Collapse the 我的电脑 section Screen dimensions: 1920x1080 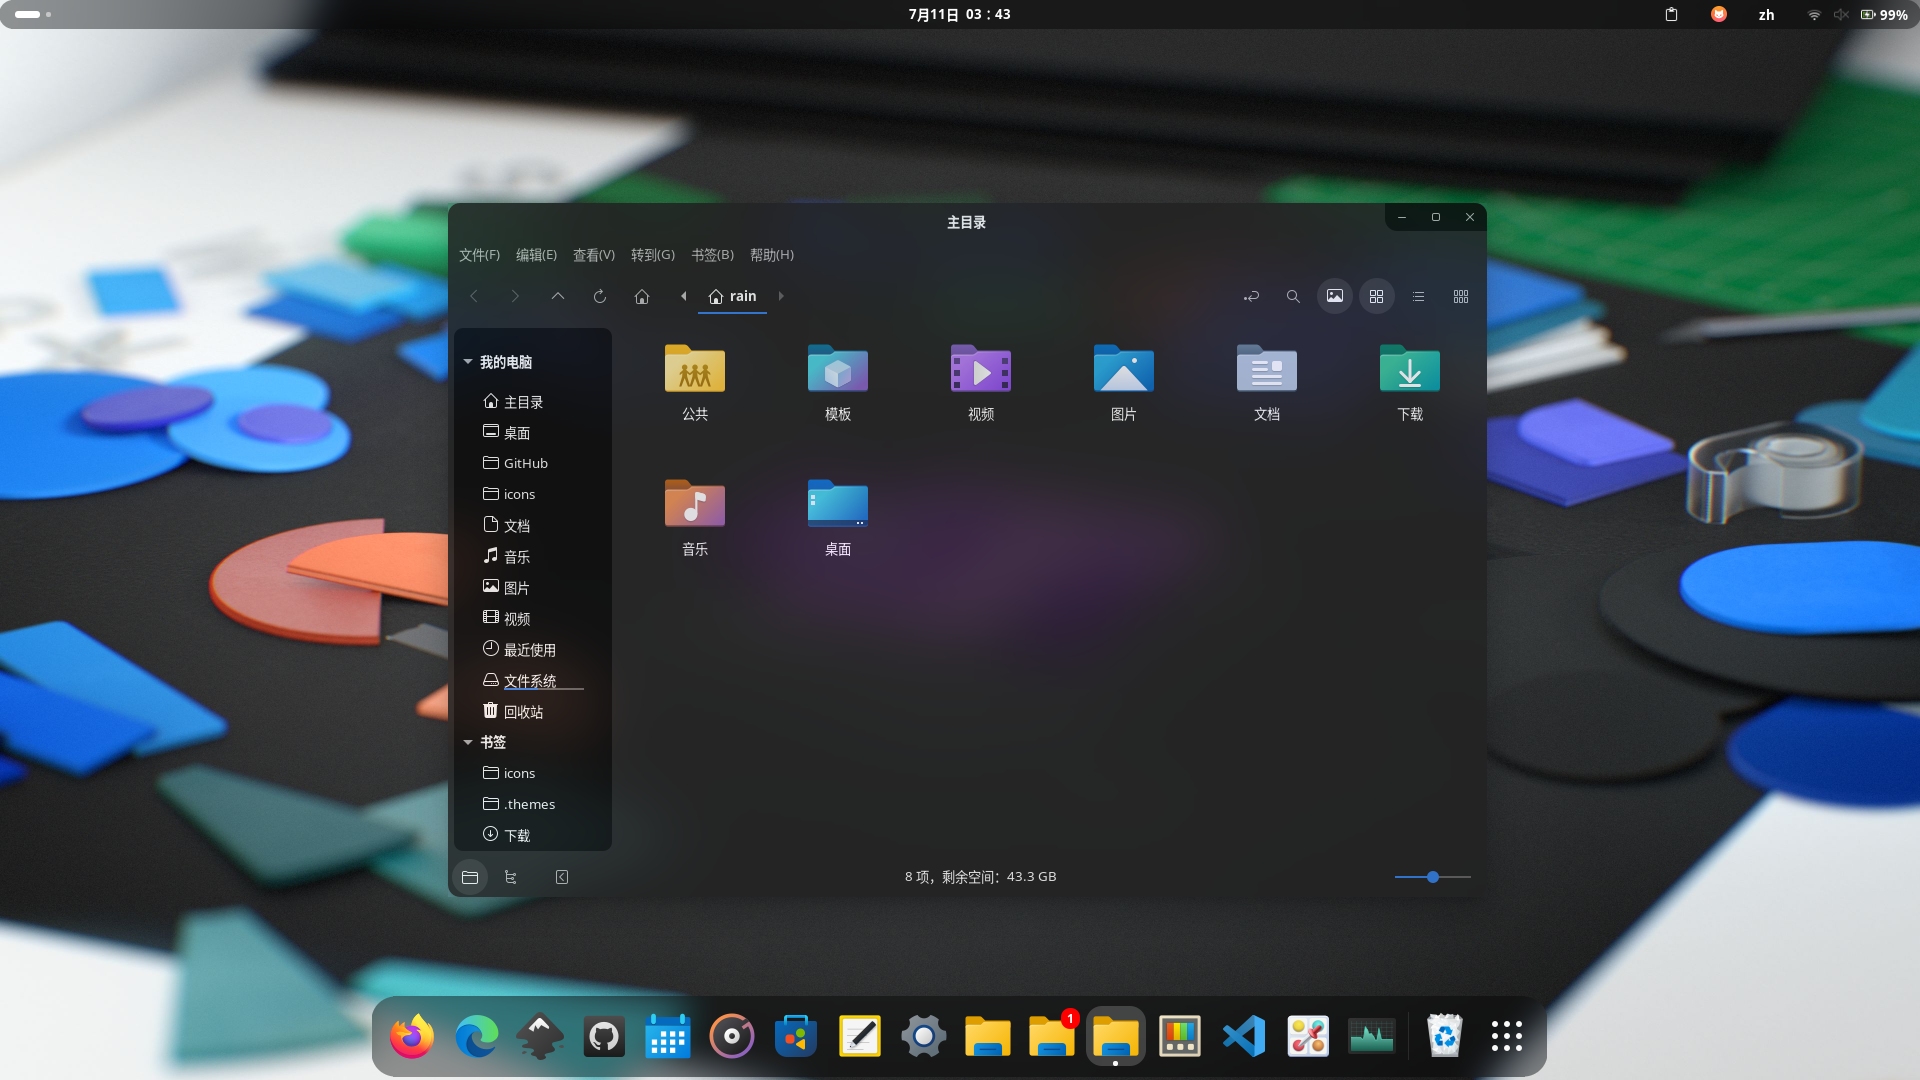[x=467, y=362]
